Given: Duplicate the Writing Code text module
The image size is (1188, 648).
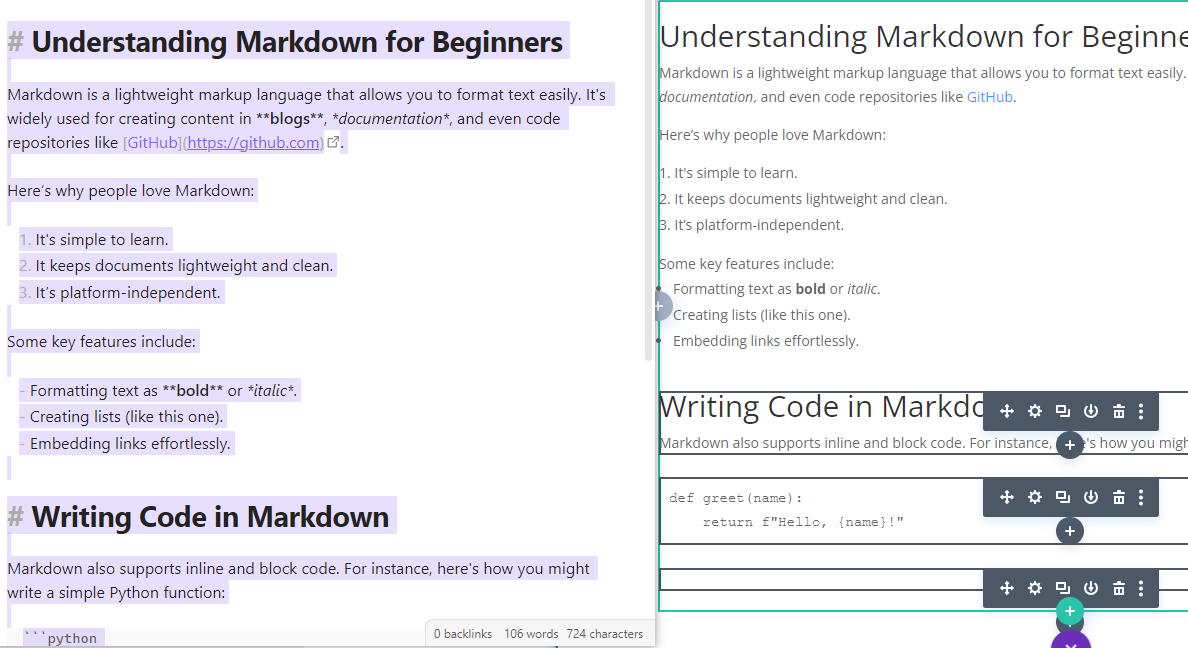Looking at the screenshot, I should [x=1063, y=412].
